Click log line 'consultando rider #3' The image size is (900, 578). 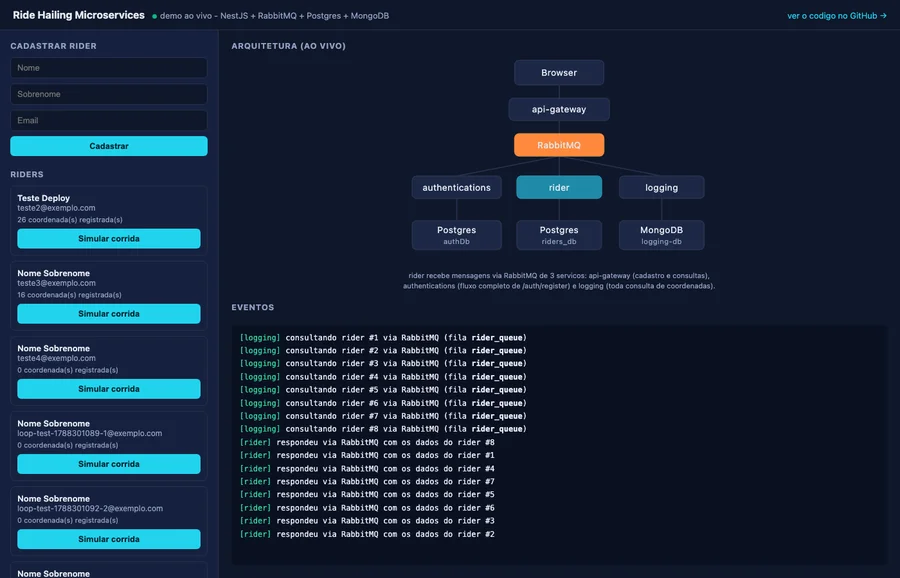point(383,363)
